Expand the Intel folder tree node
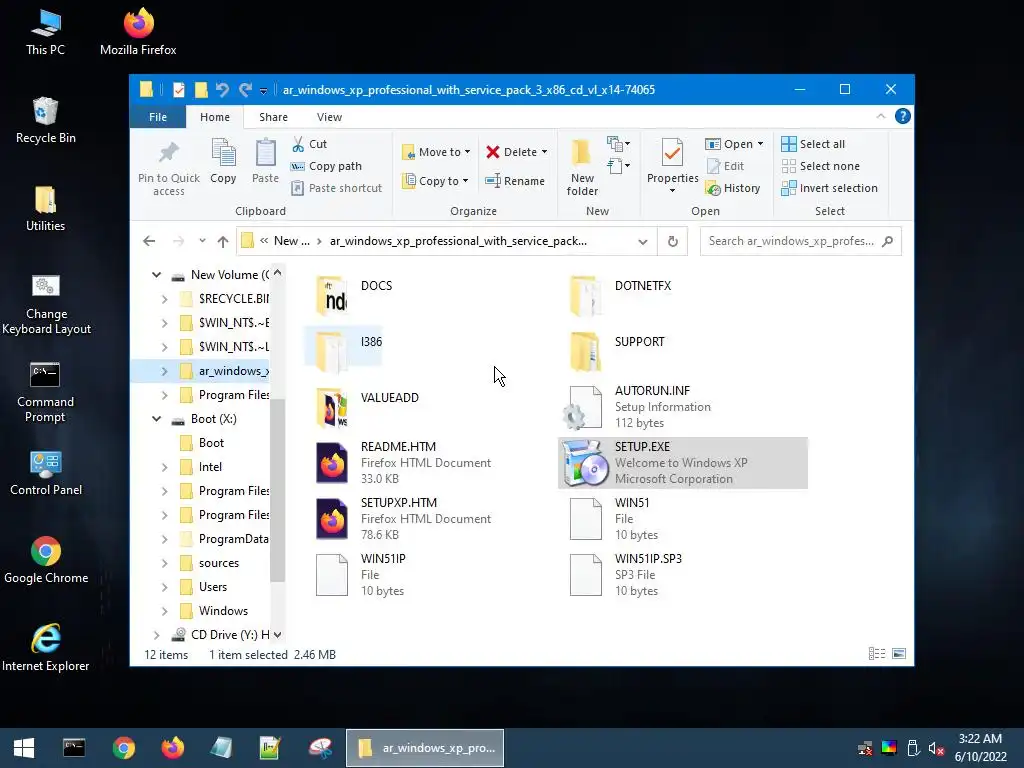Image resolution: width=1024 pixels, height=768 pixels. pyautogui.click(x=165, y=467)
